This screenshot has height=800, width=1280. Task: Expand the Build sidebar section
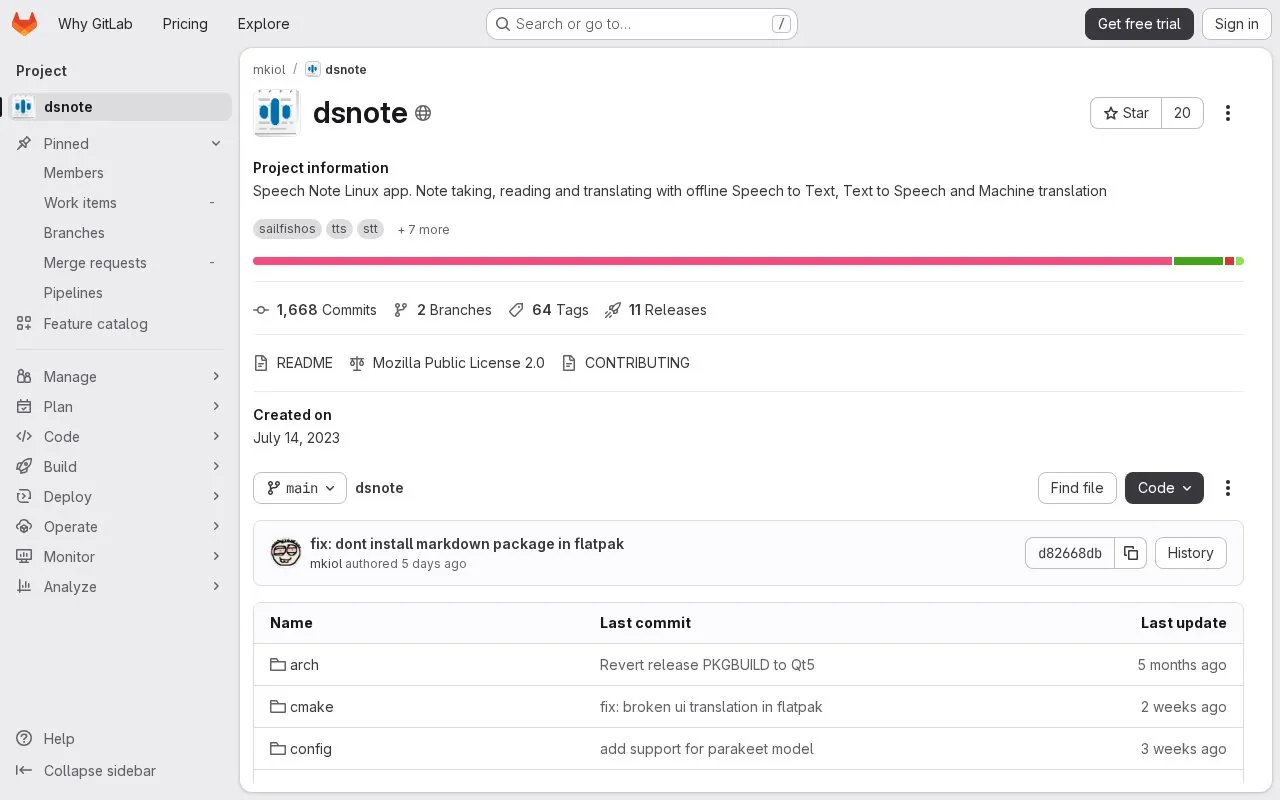click(x=120, y=467)
